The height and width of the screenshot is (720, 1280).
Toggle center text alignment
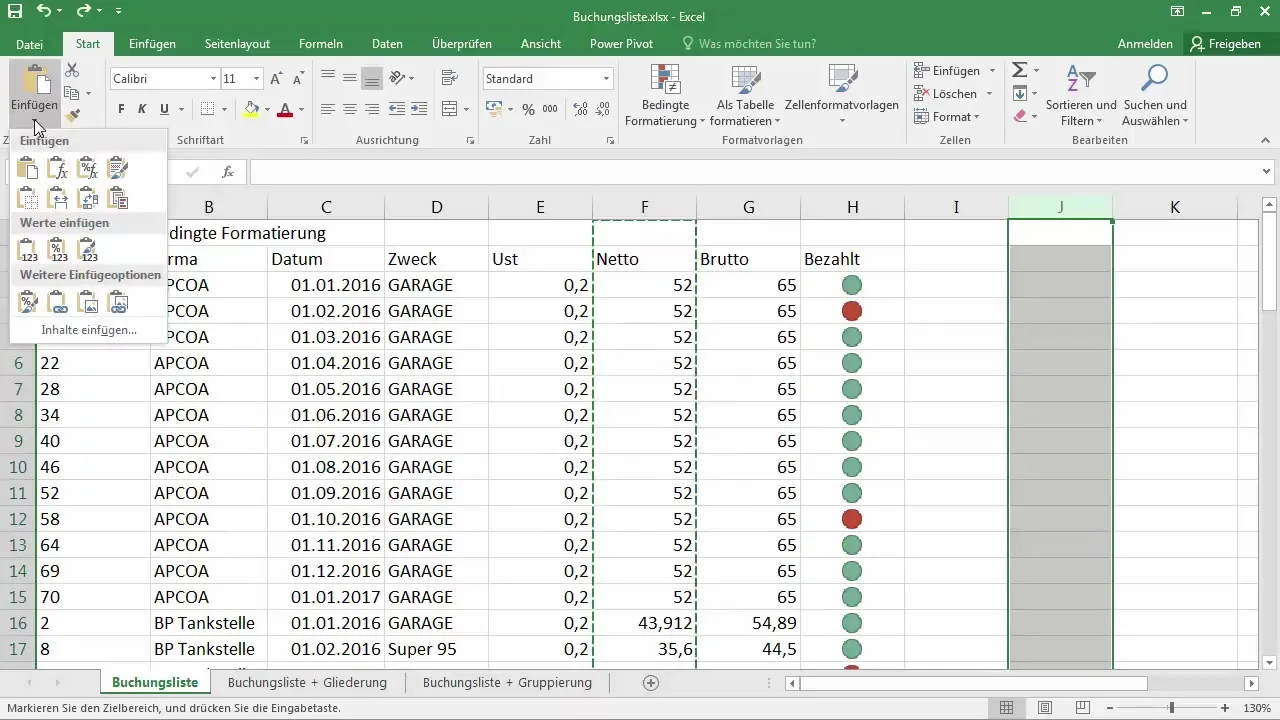(350, 109)
